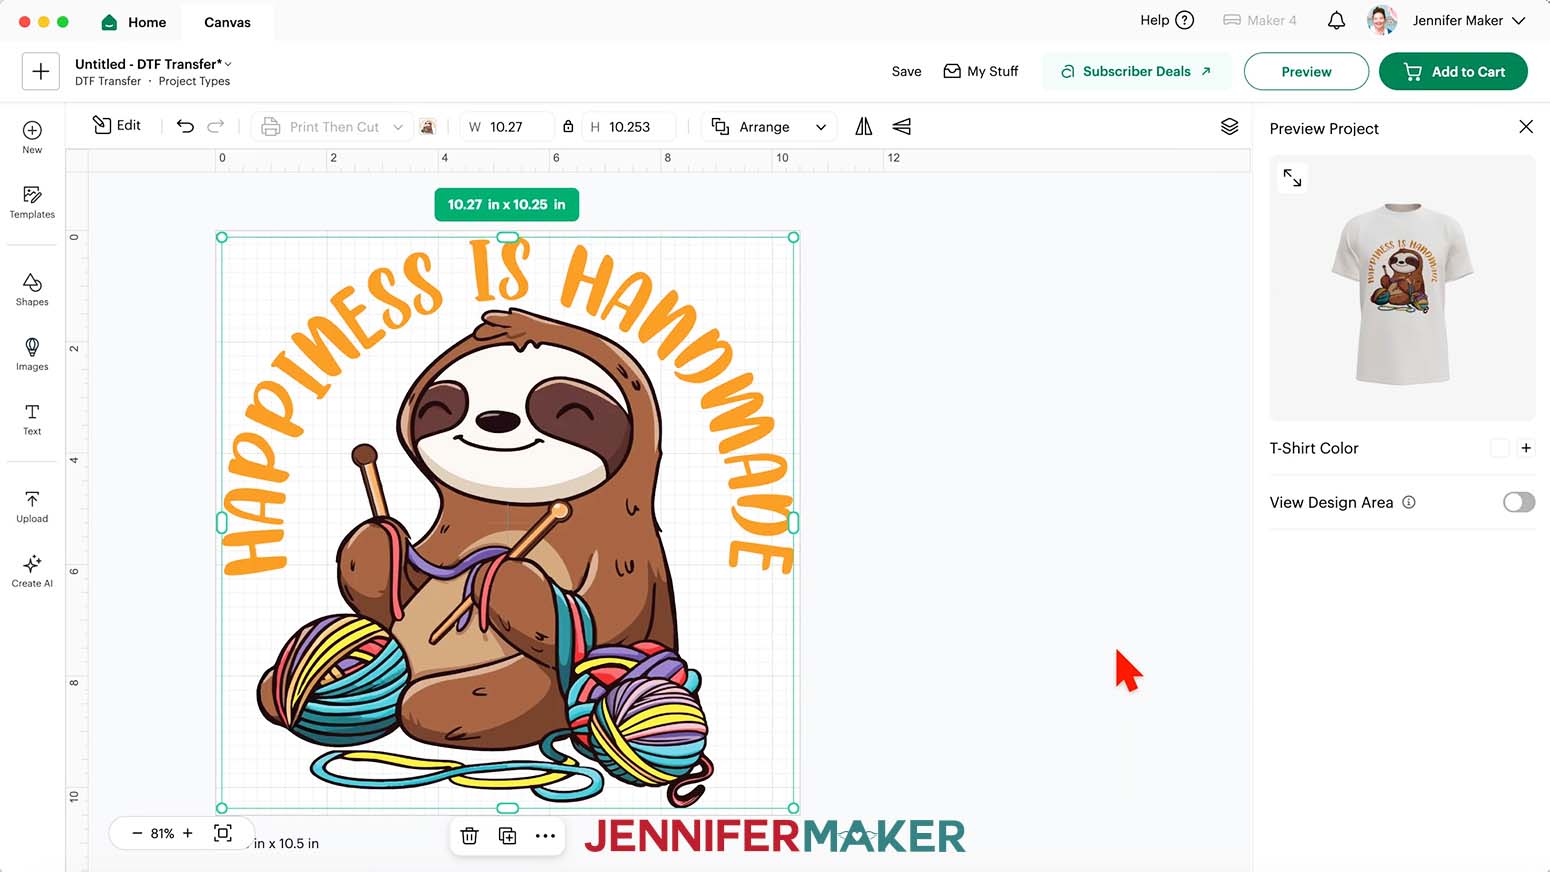Show View Design Area info tooltip
The image size is (1550, 872).
1409,502
